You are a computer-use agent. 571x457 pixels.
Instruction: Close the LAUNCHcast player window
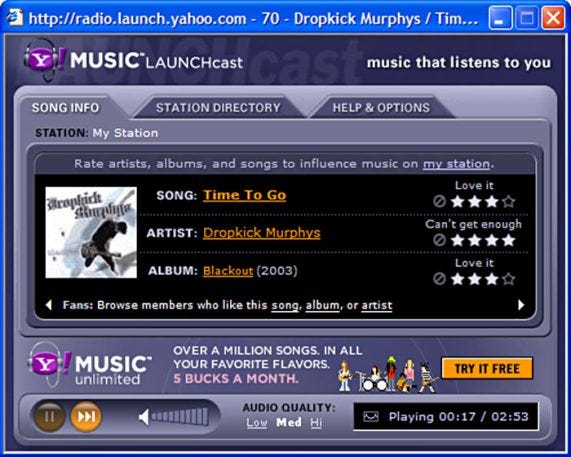pos(553,17)
